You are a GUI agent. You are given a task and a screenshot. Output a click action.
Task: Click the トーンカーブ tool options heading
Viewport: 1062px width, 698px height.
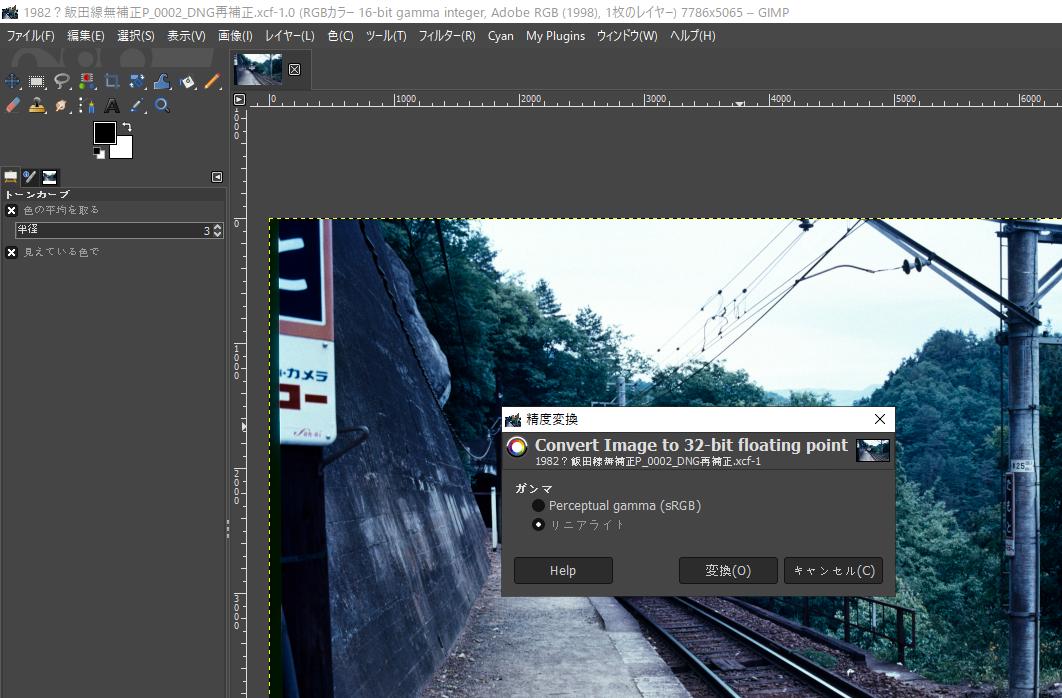point(37,194)
